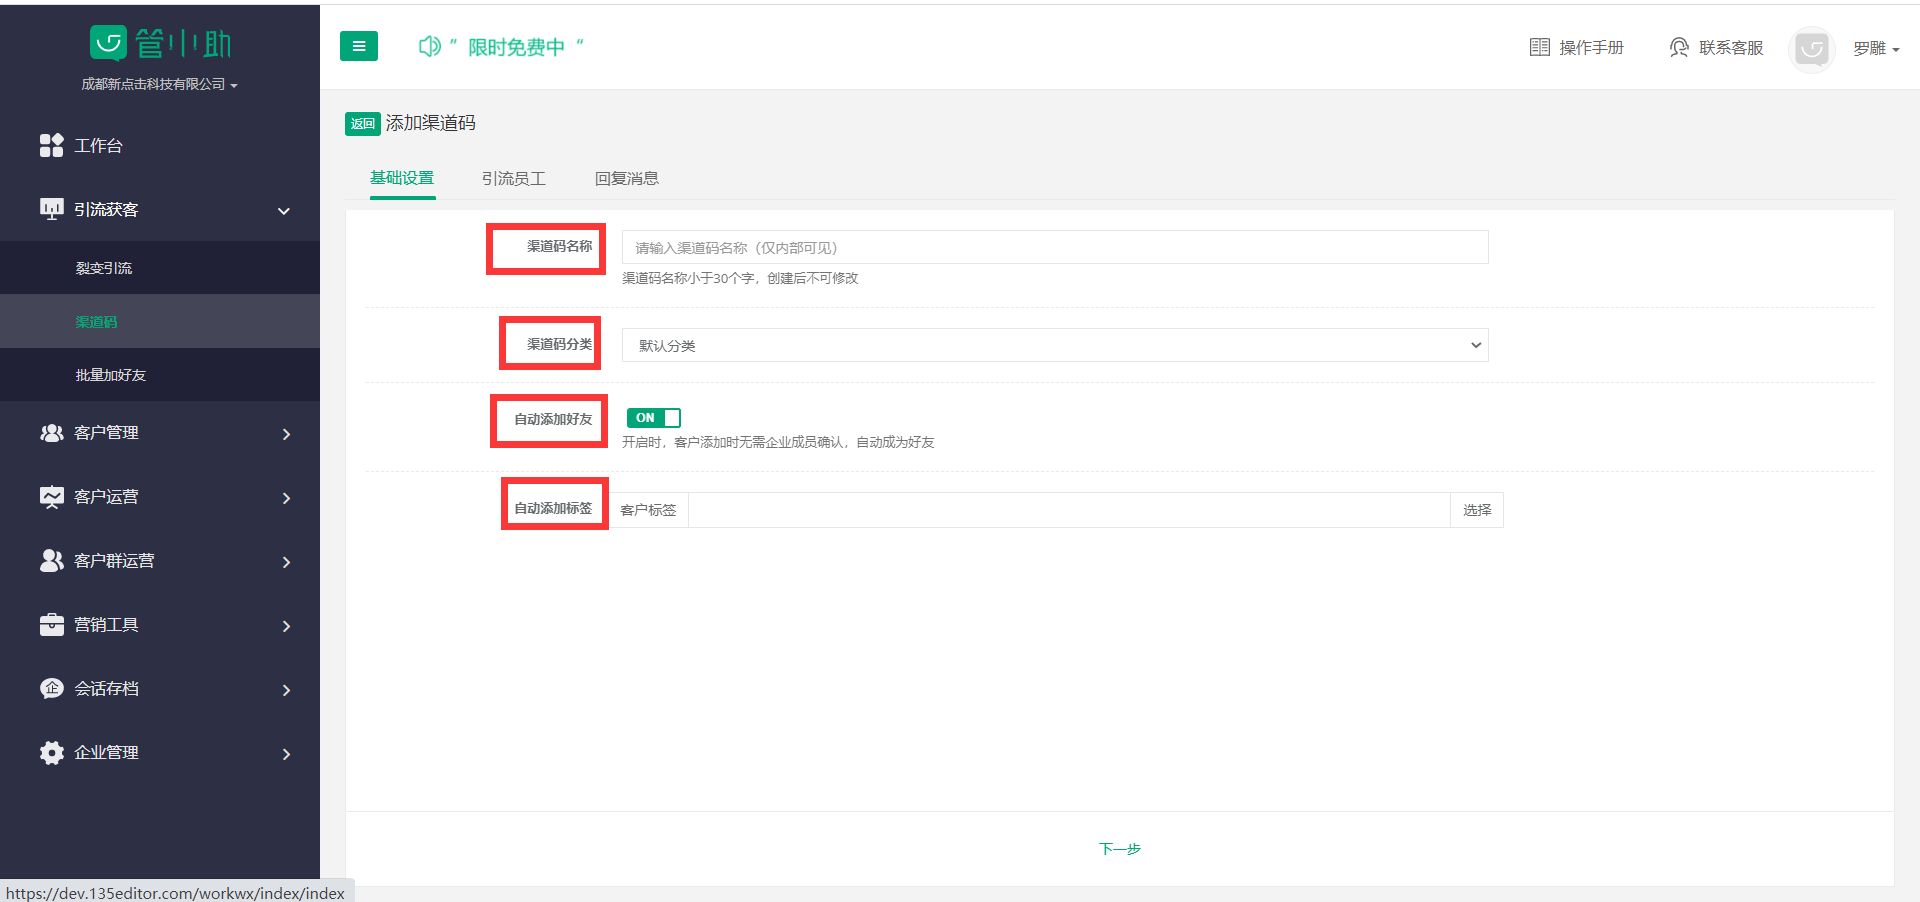Open 裂变引流 in the sidebar
The image size is (1920, 902).
coord(160,268)
